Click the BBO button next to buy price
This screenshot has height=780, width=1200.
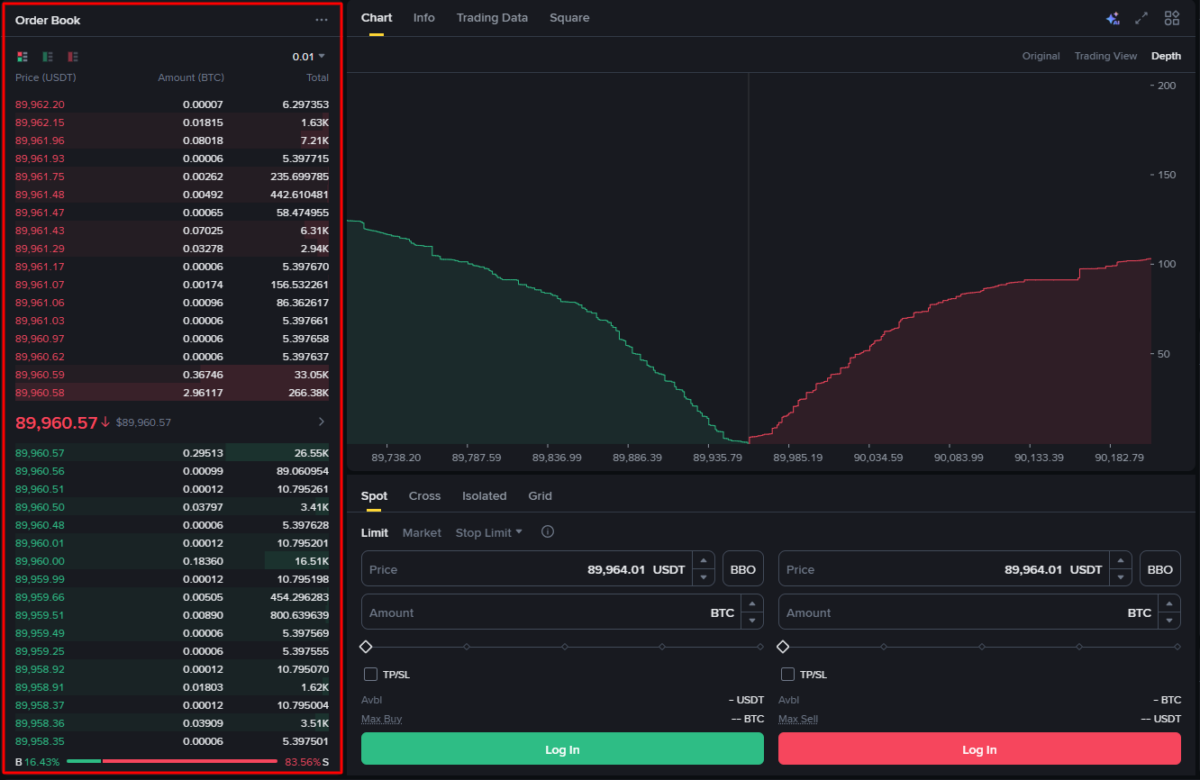742,568
